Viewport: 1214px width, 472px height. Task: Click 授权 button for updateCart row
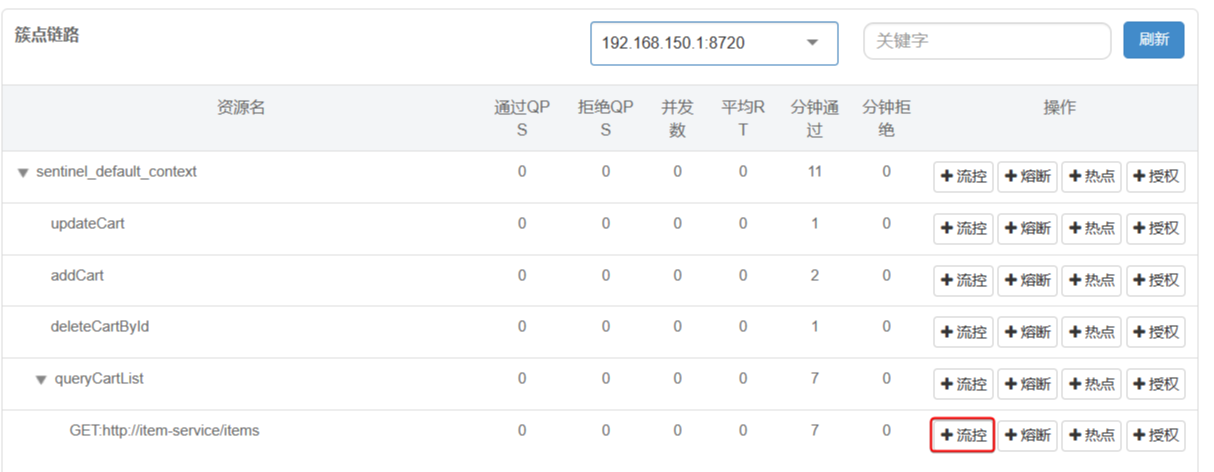coord(1155,229)
